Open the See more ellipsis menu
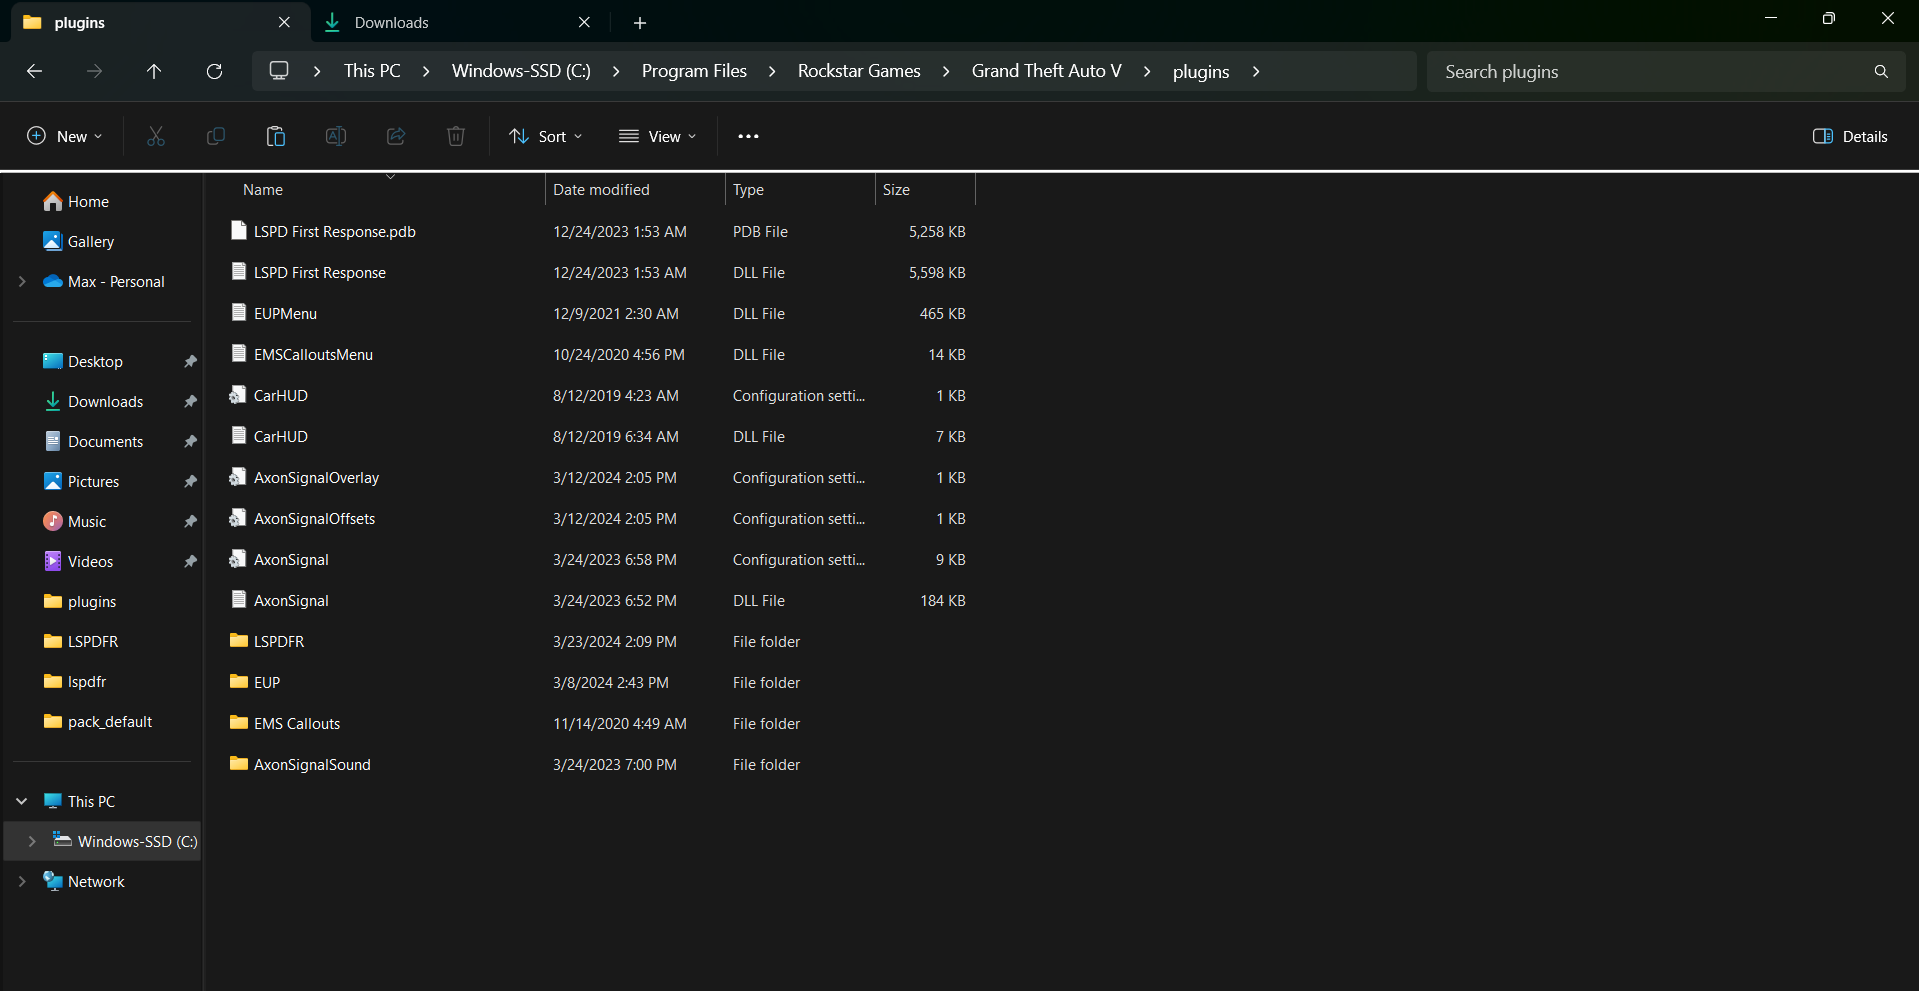The width and height of the screenshot is (1919, 991). 748,137
